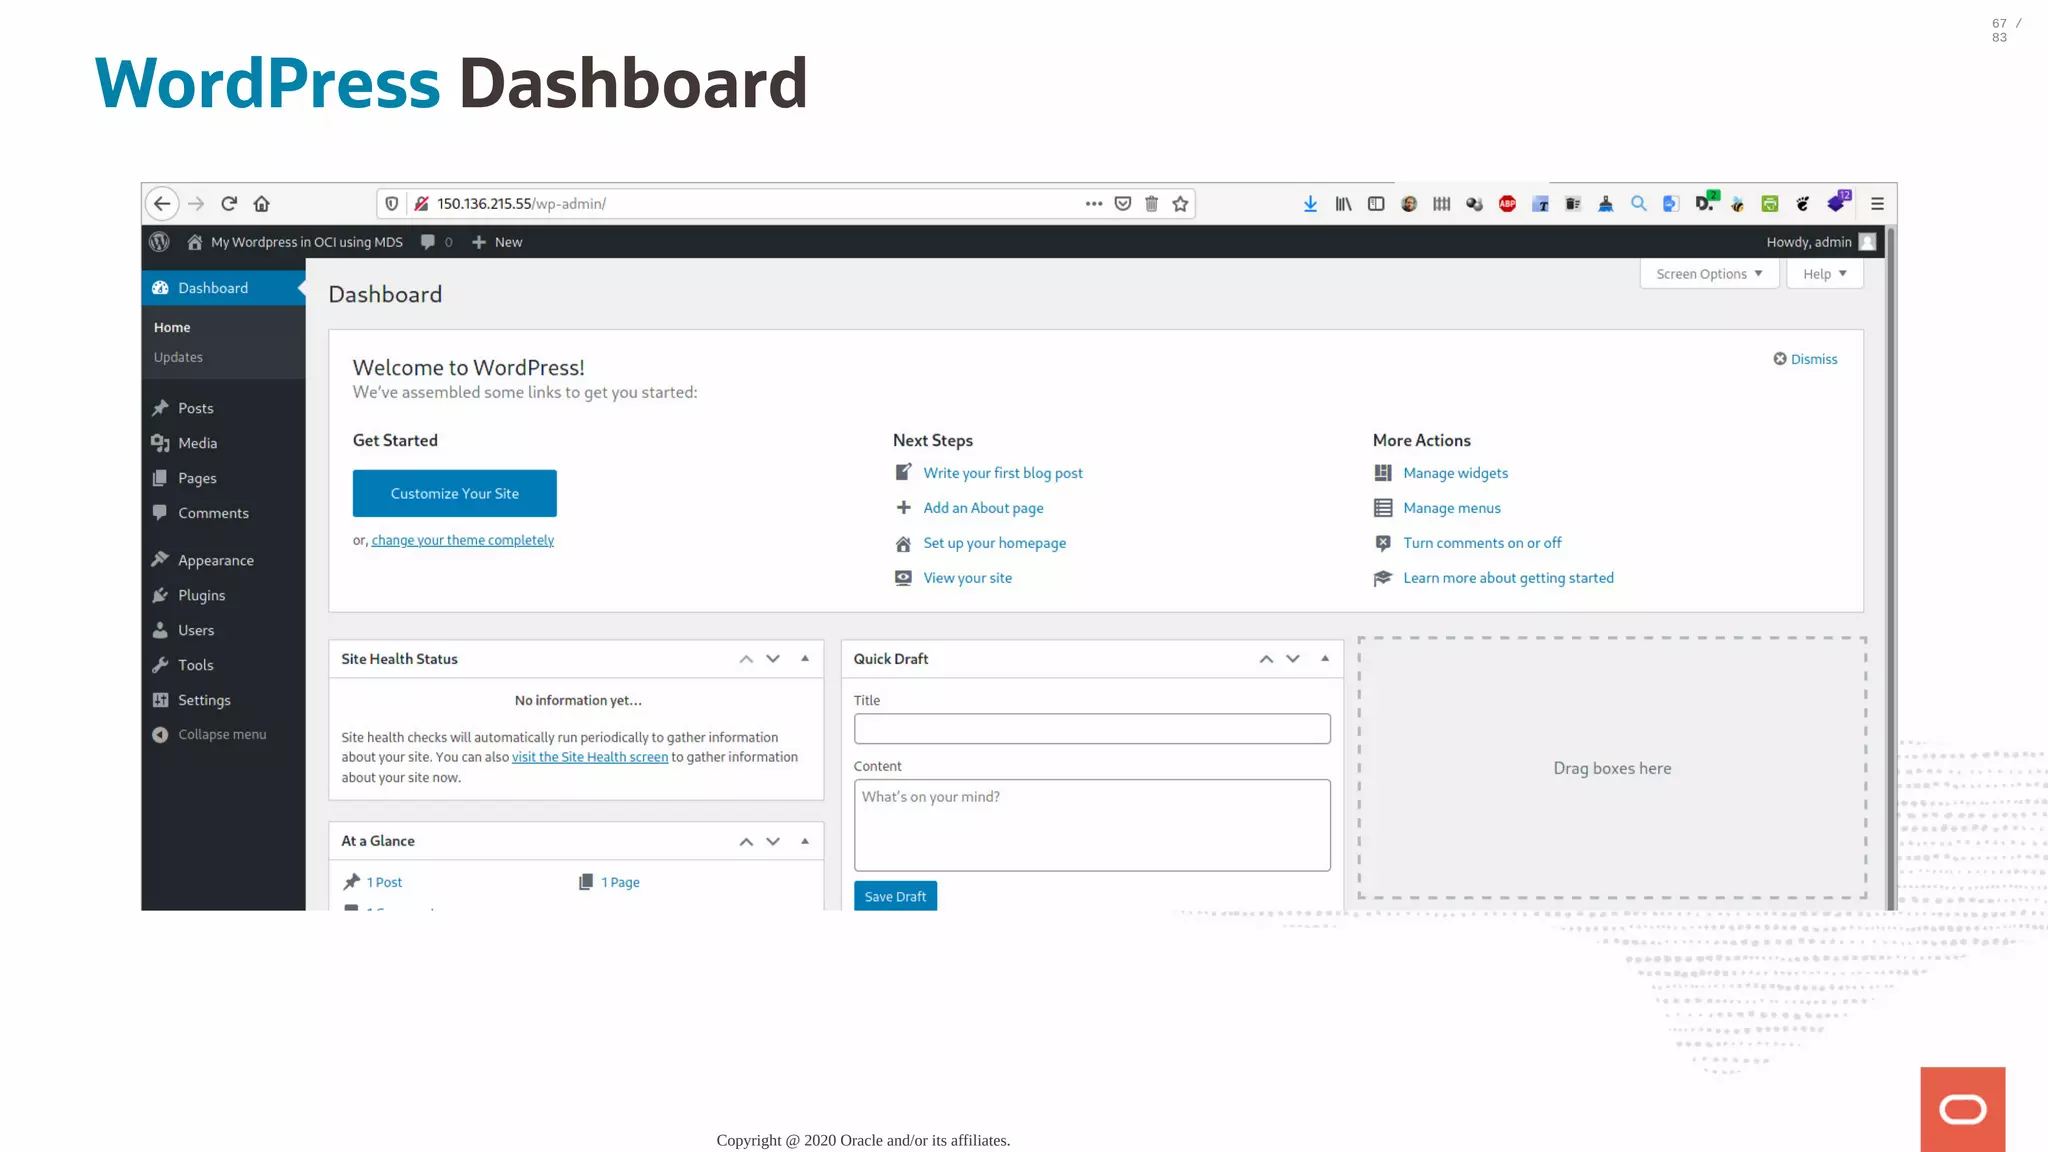The image size is (2048, 1152).
Task: Open the Write your first blog post link
Action: click(1002, 473)
